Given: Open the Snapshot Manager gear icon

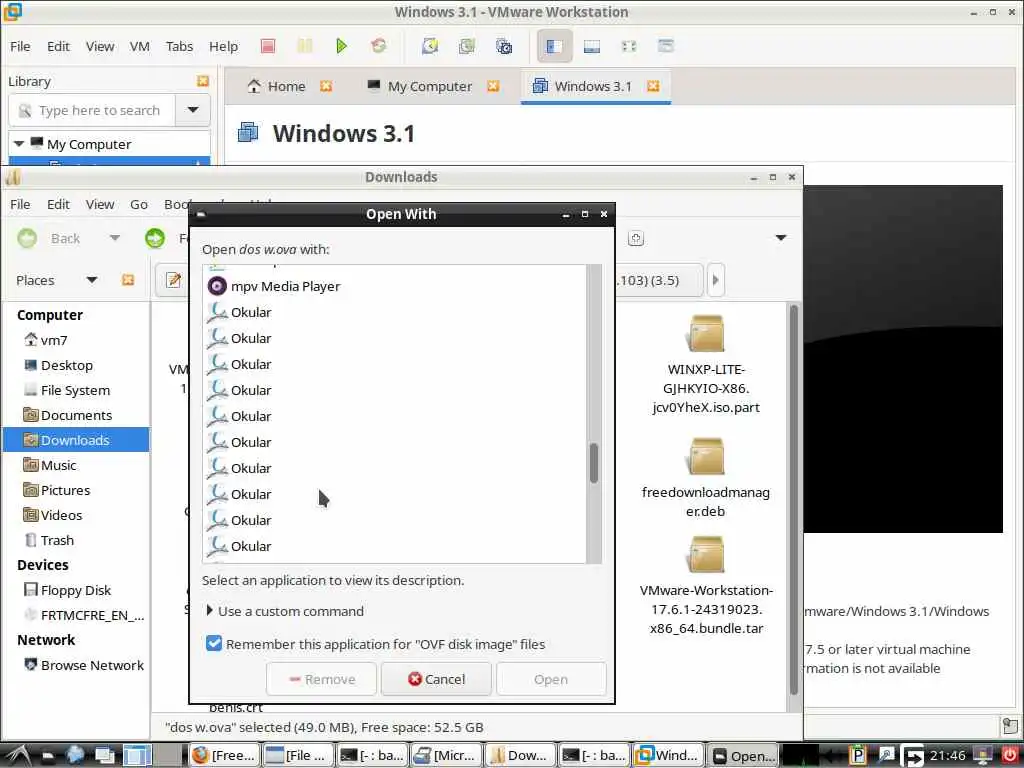Looking at the screenshot, I should [x=504, y=46].
